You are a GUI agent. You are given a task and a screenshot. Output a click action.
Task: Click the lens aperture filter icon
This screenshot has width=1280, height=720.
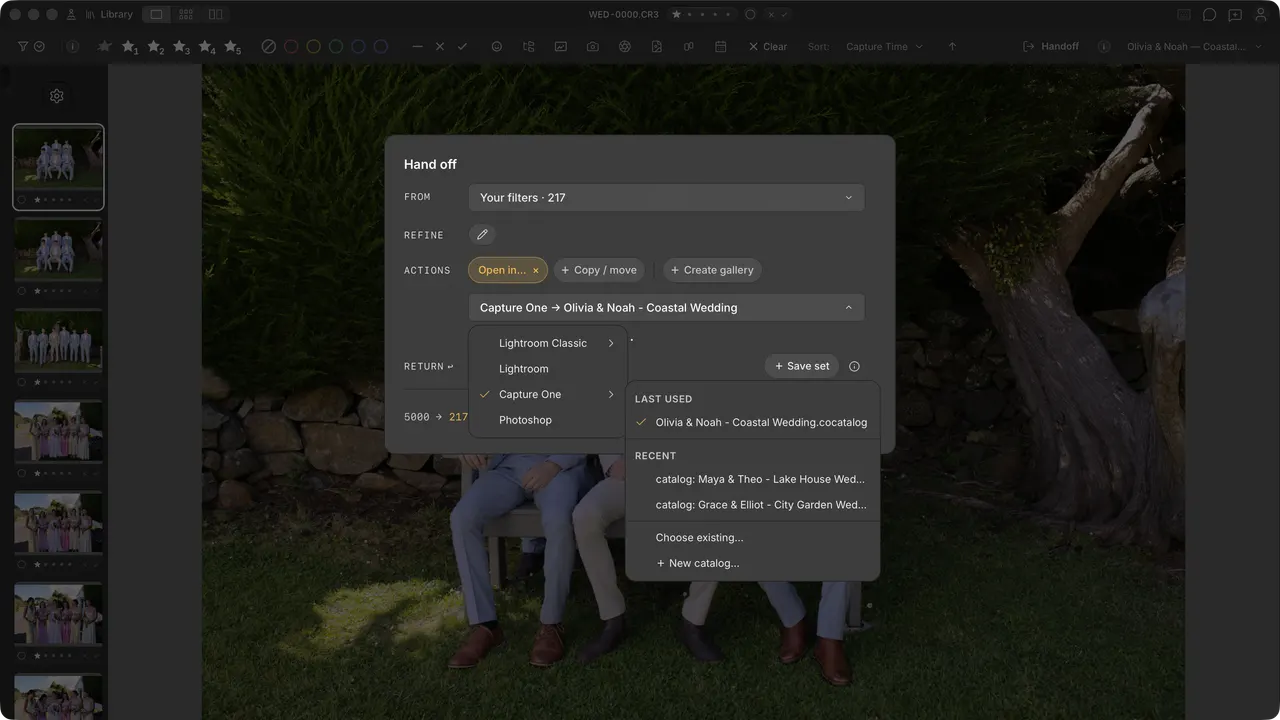pos(625,47)
